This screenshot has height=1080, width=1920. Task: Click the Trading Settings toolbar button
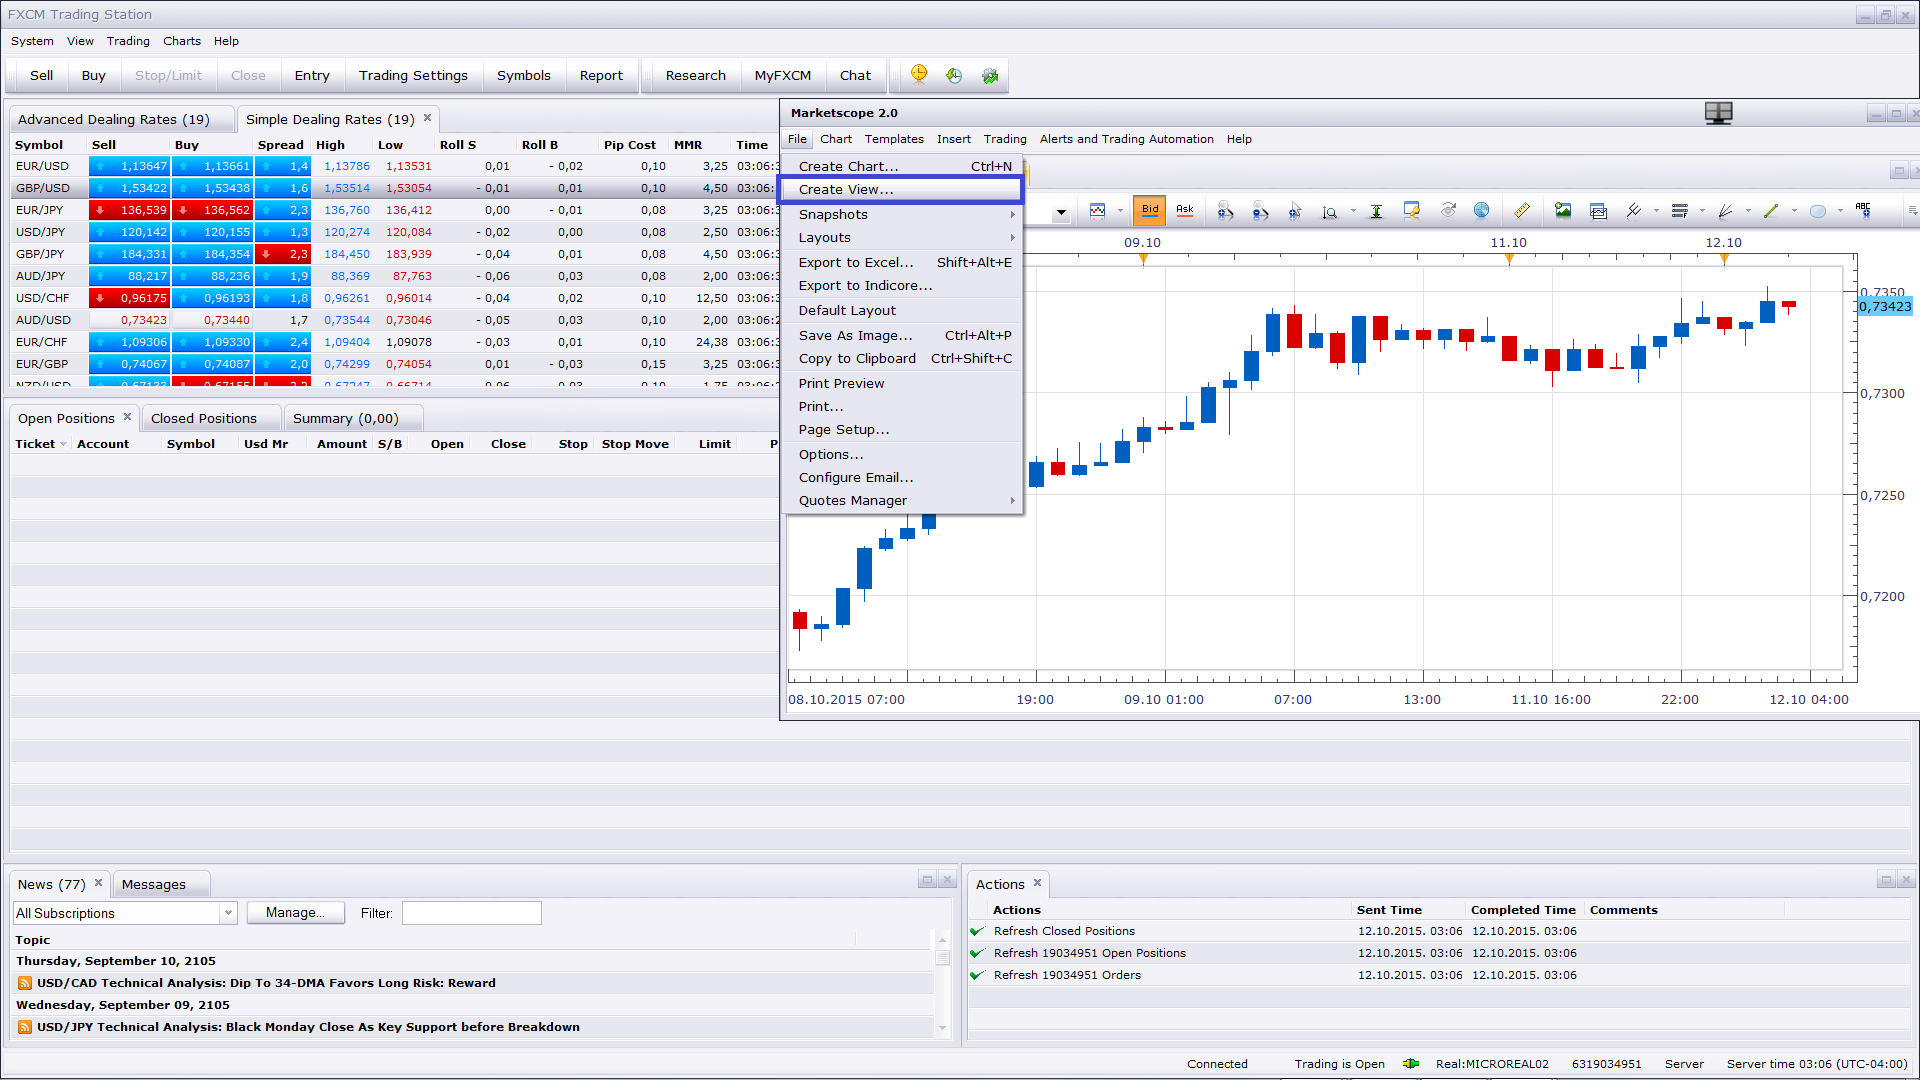pyautogui.click(x=413, y=75)
